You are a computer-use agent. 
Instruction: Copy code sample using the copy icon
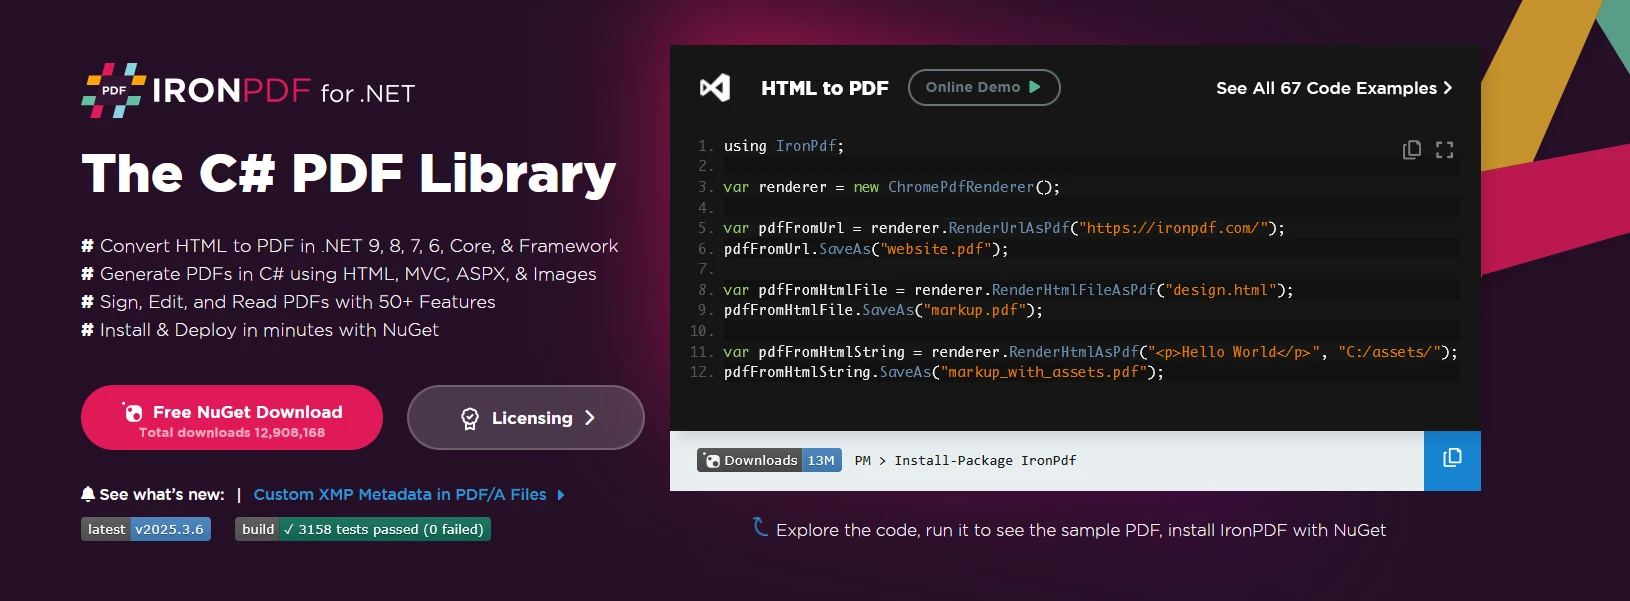(x=1412, y=150)
